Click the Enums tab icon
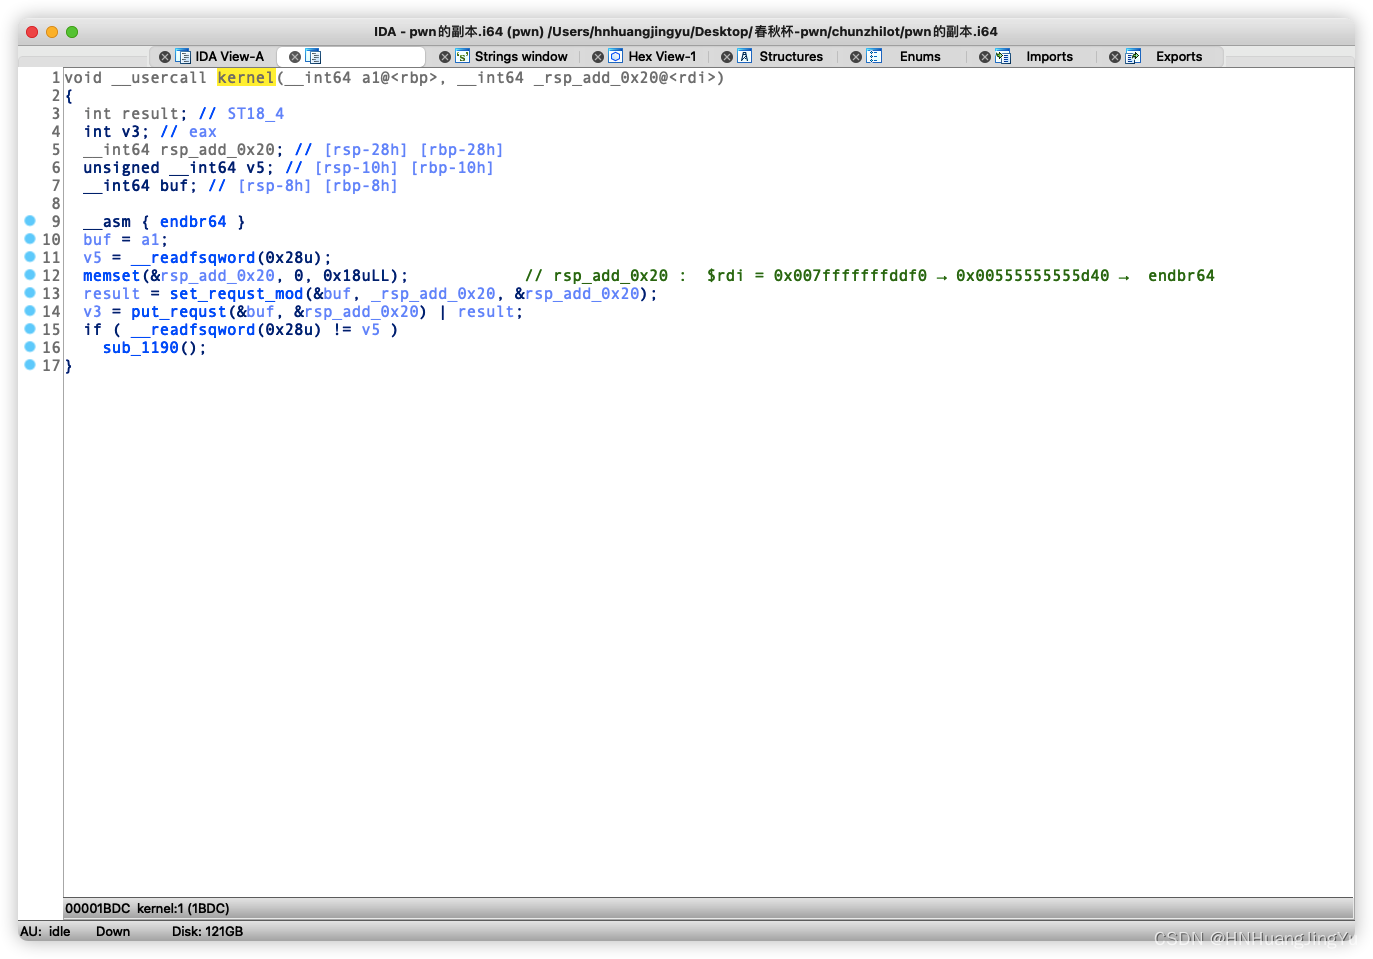 coord(874,57)
